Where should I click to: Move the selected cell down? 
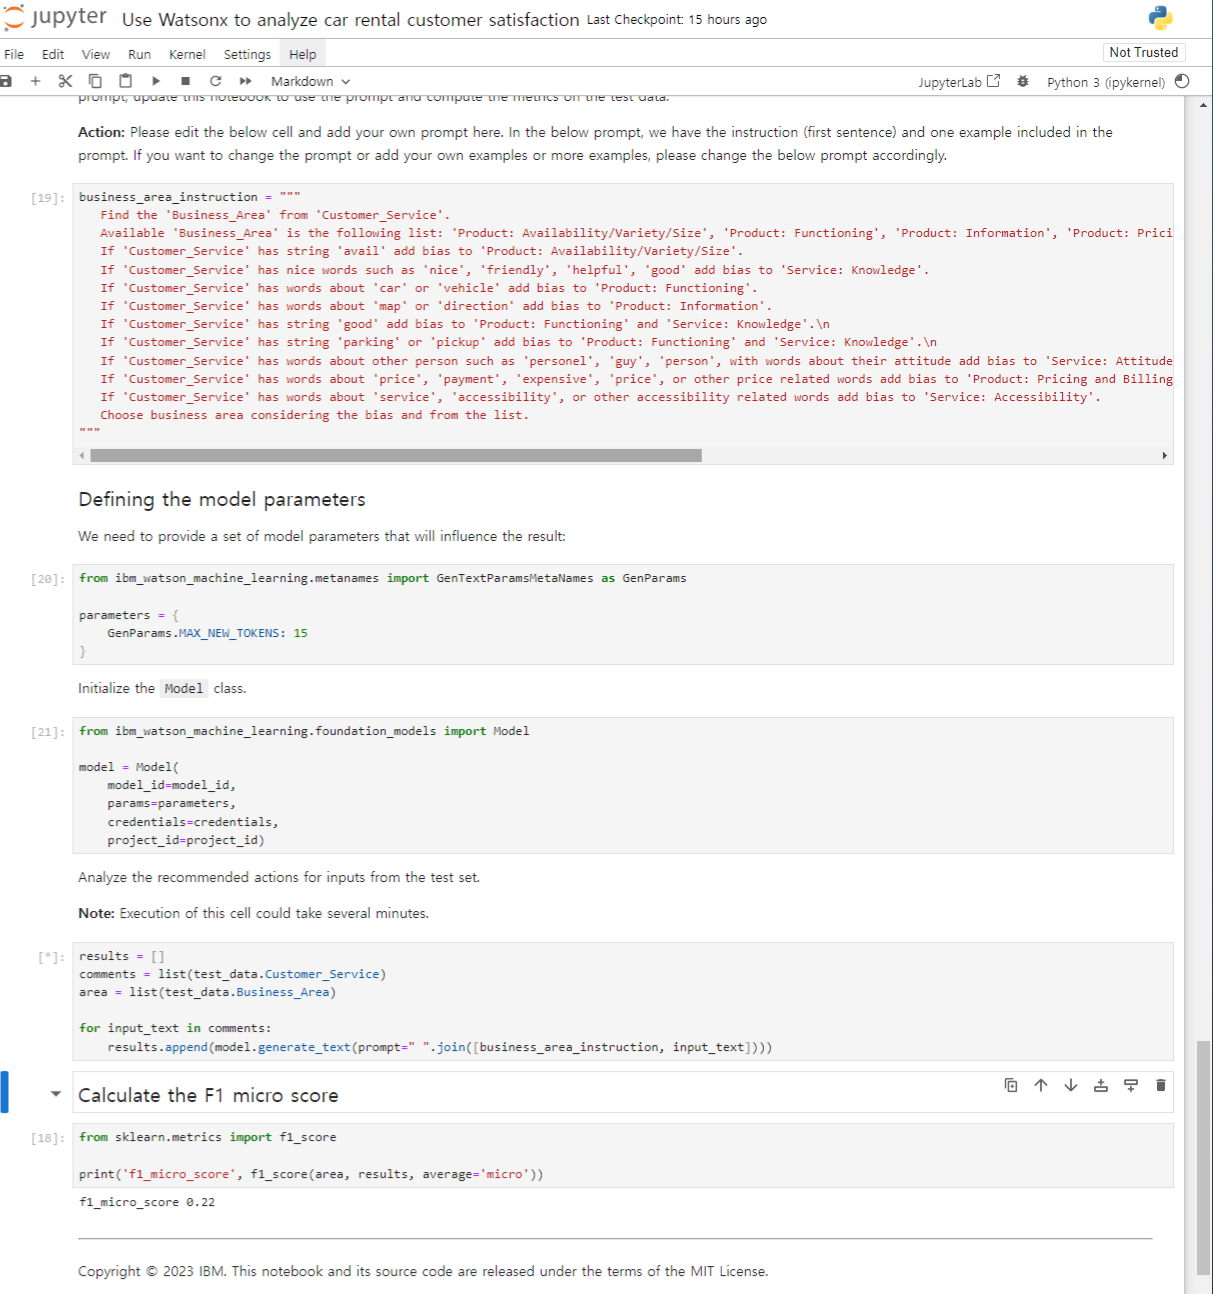point(1071,1085)
